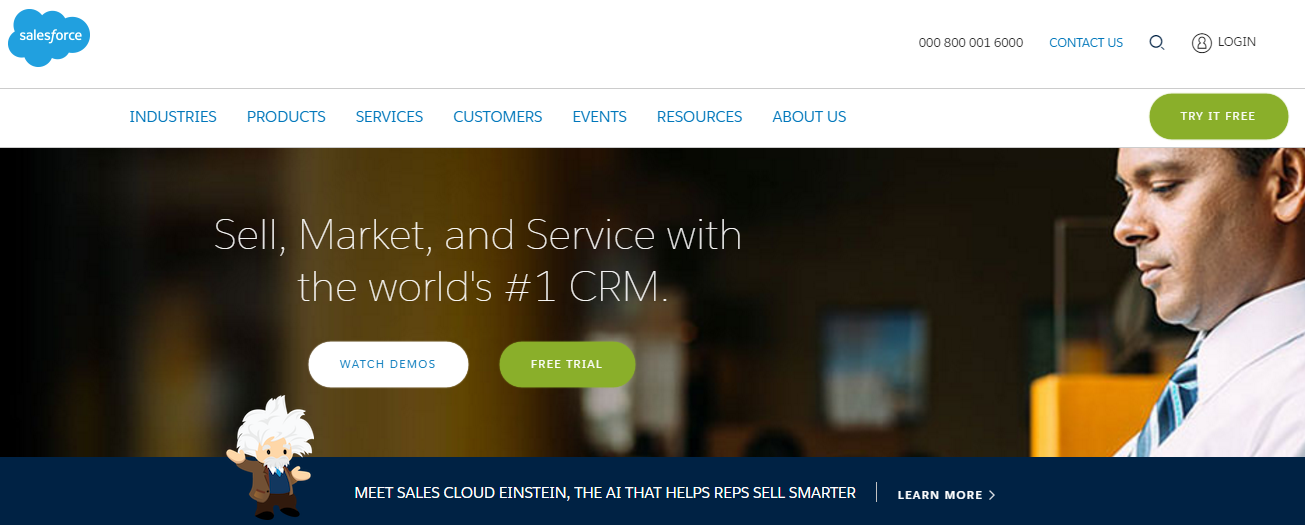1305x525 pixels.
Task: Open the Services menu
Action: tap(389, 117)
